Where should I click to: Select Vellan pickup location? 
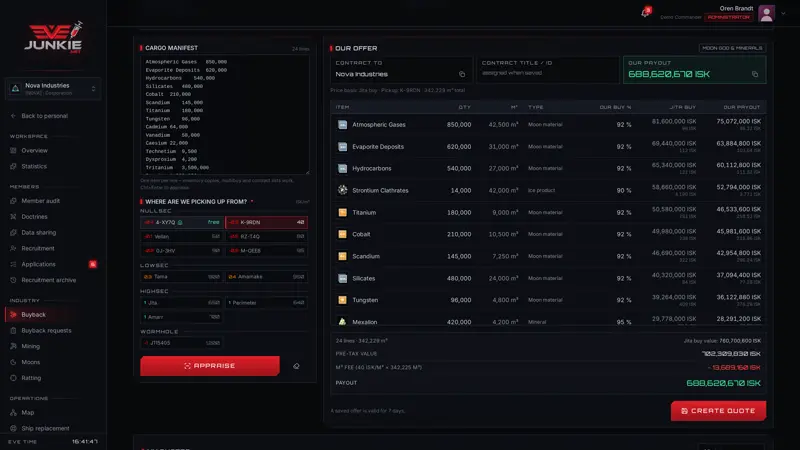[182, 237]
